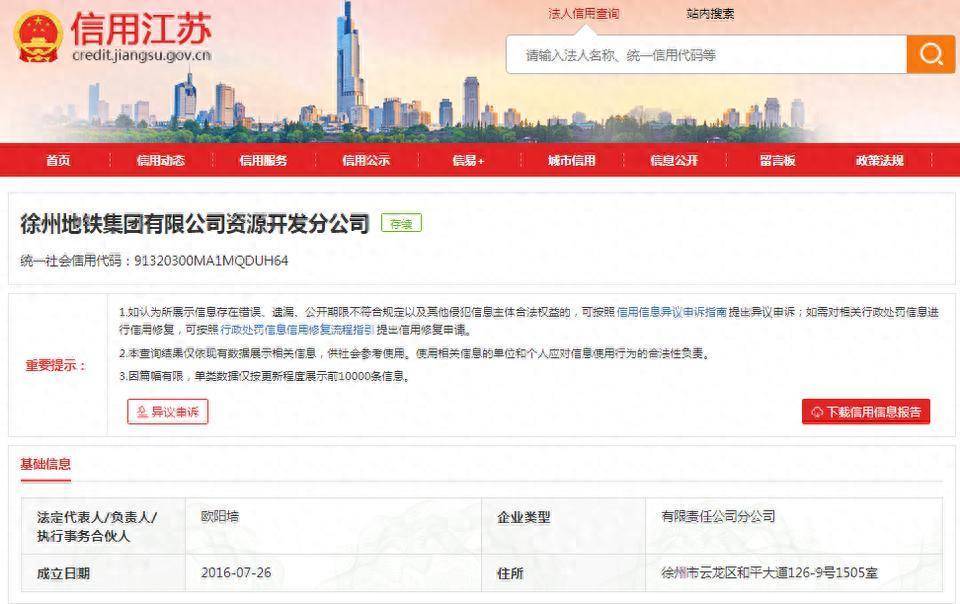Click the legal representative name 欧阳培
The image size is (960, 604).
click(220, 516)
